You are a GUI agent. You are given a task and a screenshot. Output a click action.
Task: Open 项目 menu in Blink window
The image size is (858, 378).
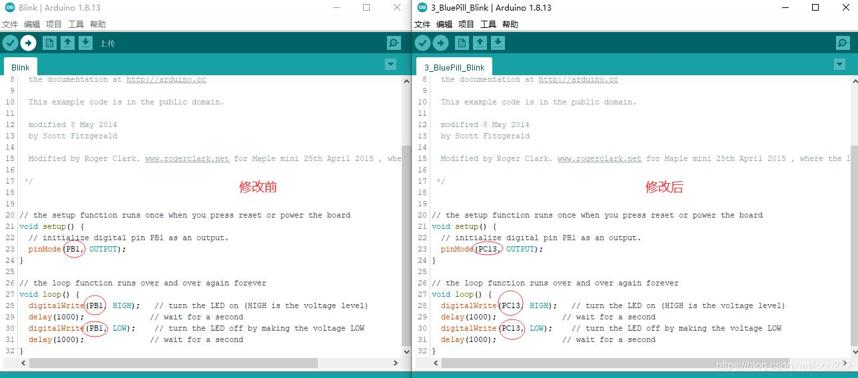click(54, 24)
